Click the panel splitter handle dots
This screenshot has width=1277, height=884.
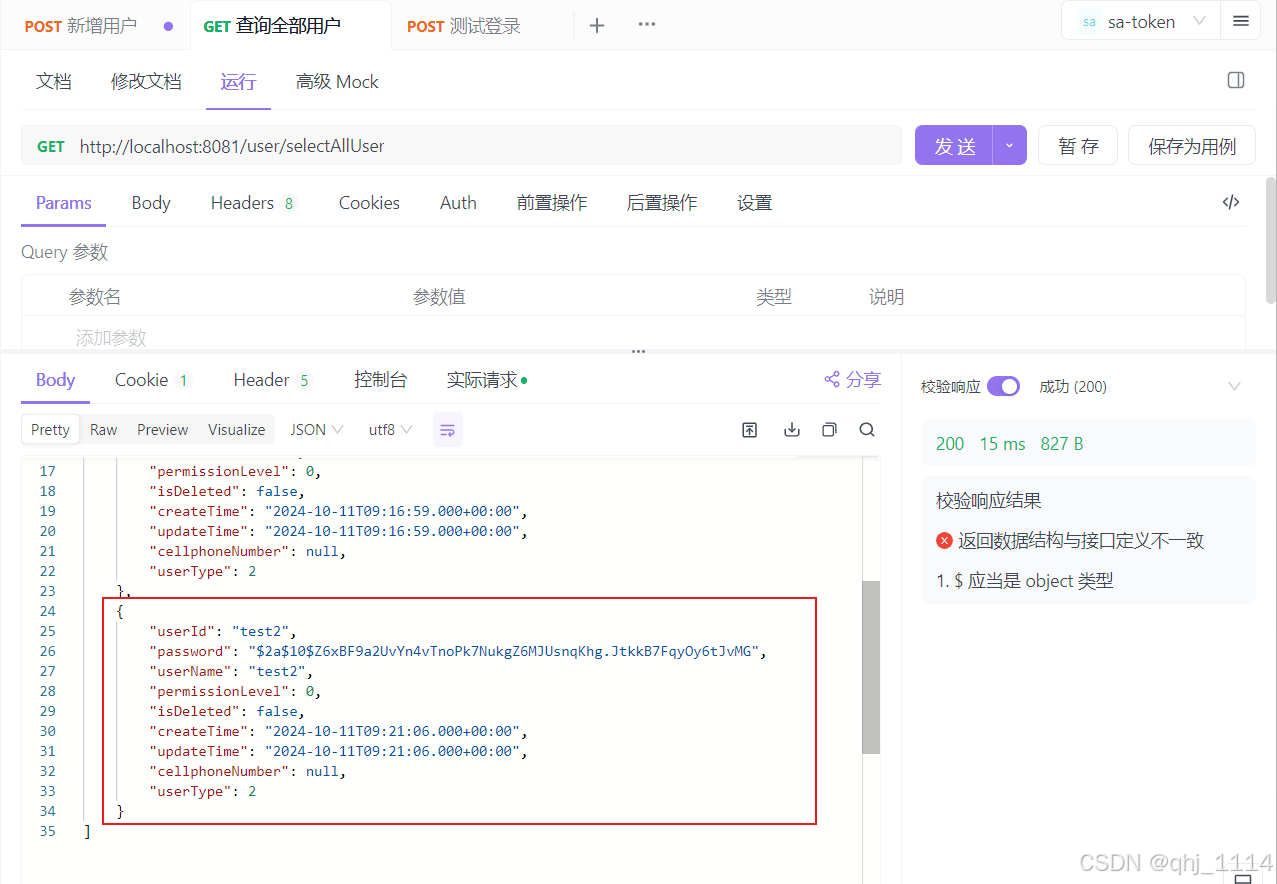coord(638,351)
